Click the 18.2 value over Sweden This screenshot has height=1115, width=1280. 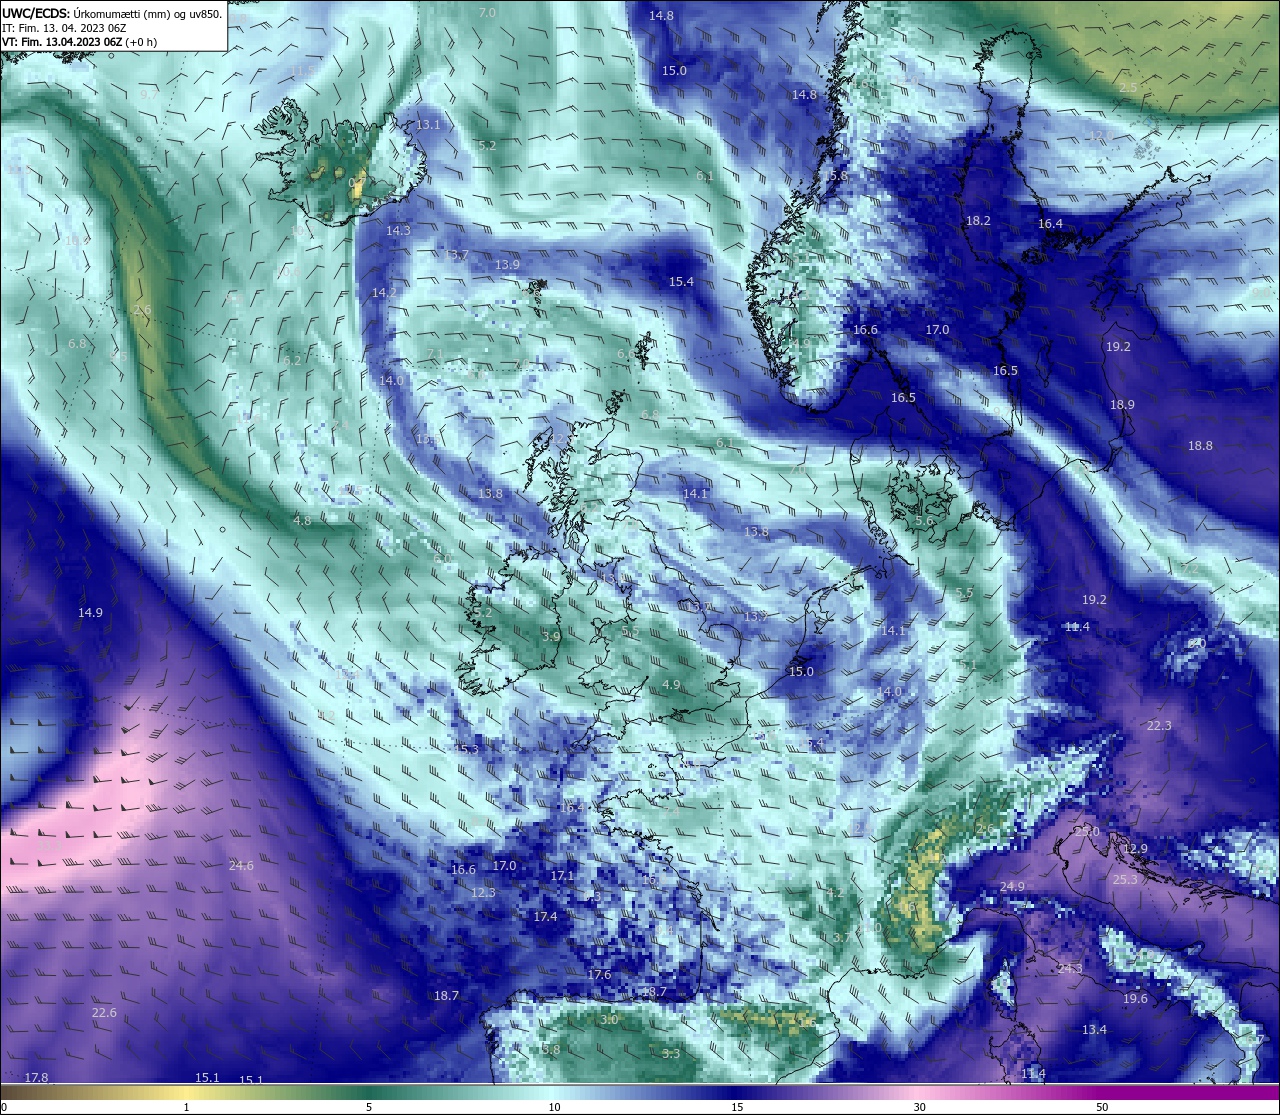(978, 220)
